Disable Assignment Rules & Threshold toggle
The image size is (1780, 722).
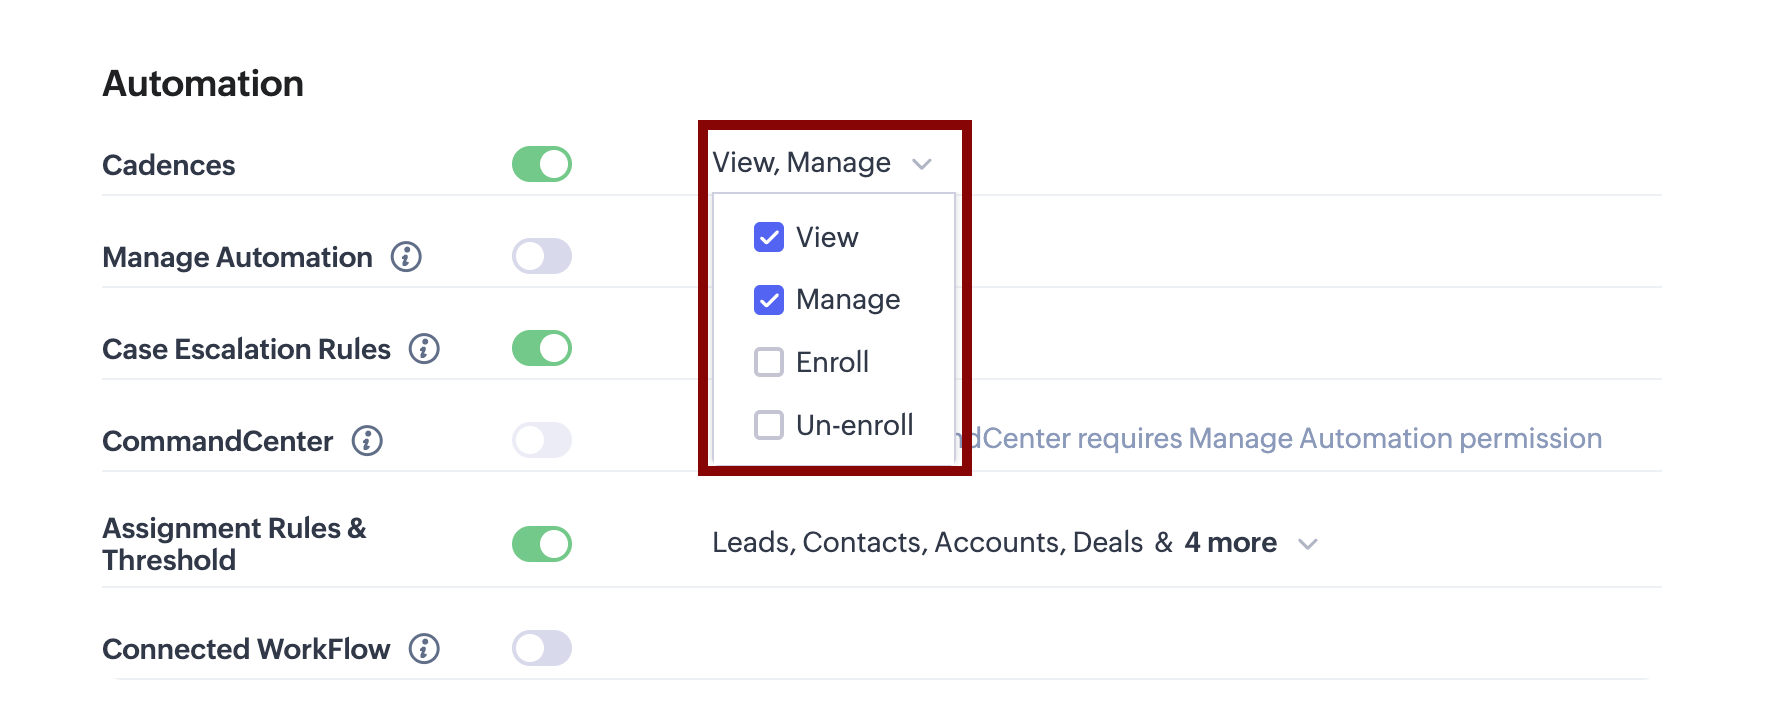click(542, 544)
